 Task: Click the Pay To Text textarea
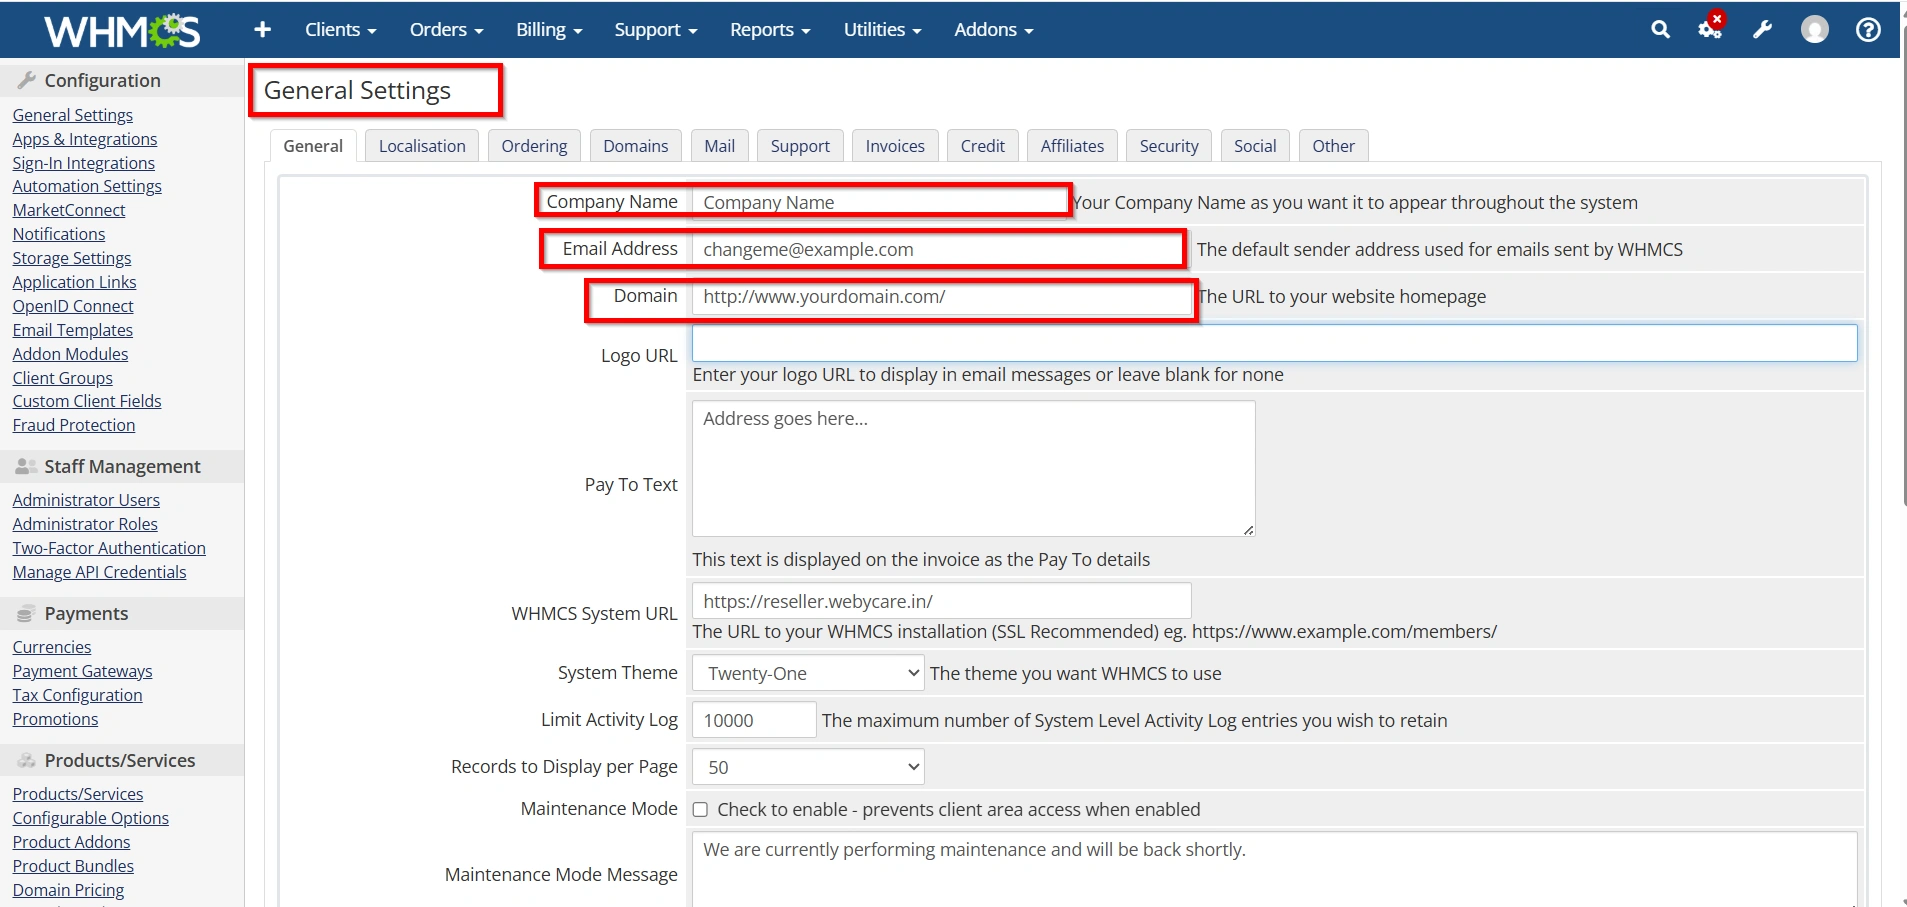click(974, 469)
